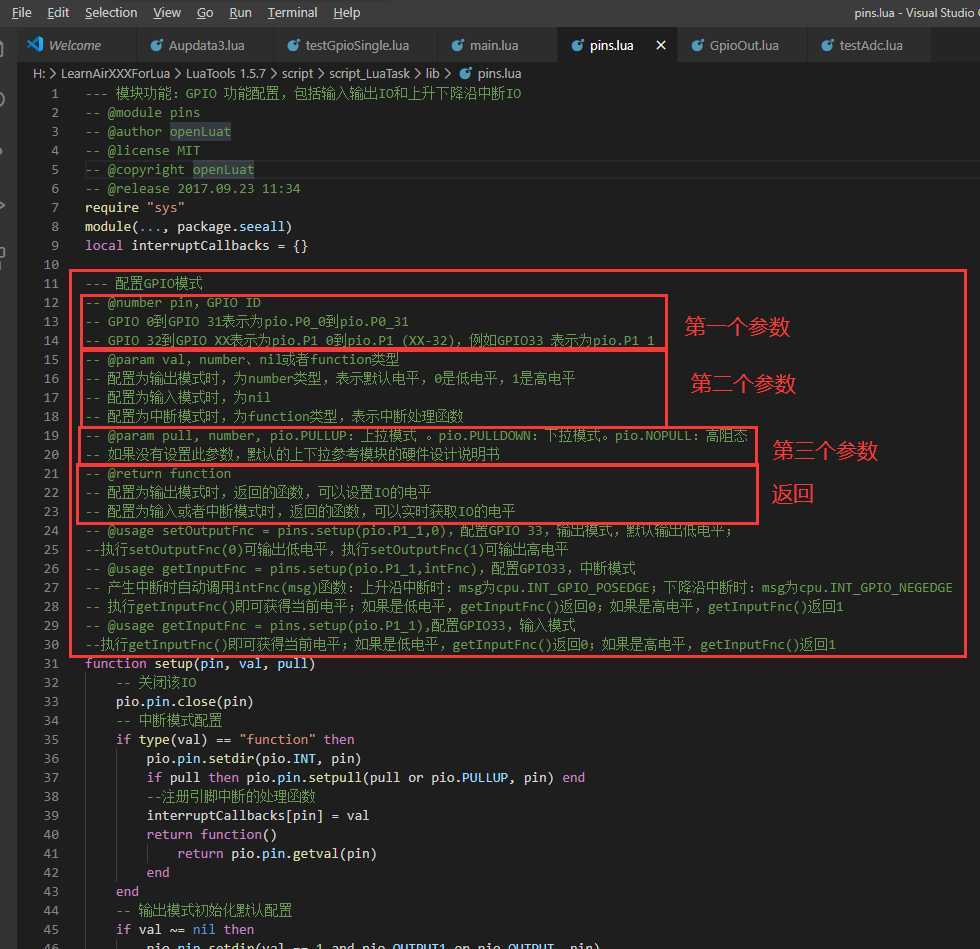Click 'if val ~= nil then' line
This screenshot has width=980, height=949.
coord(185,930)
